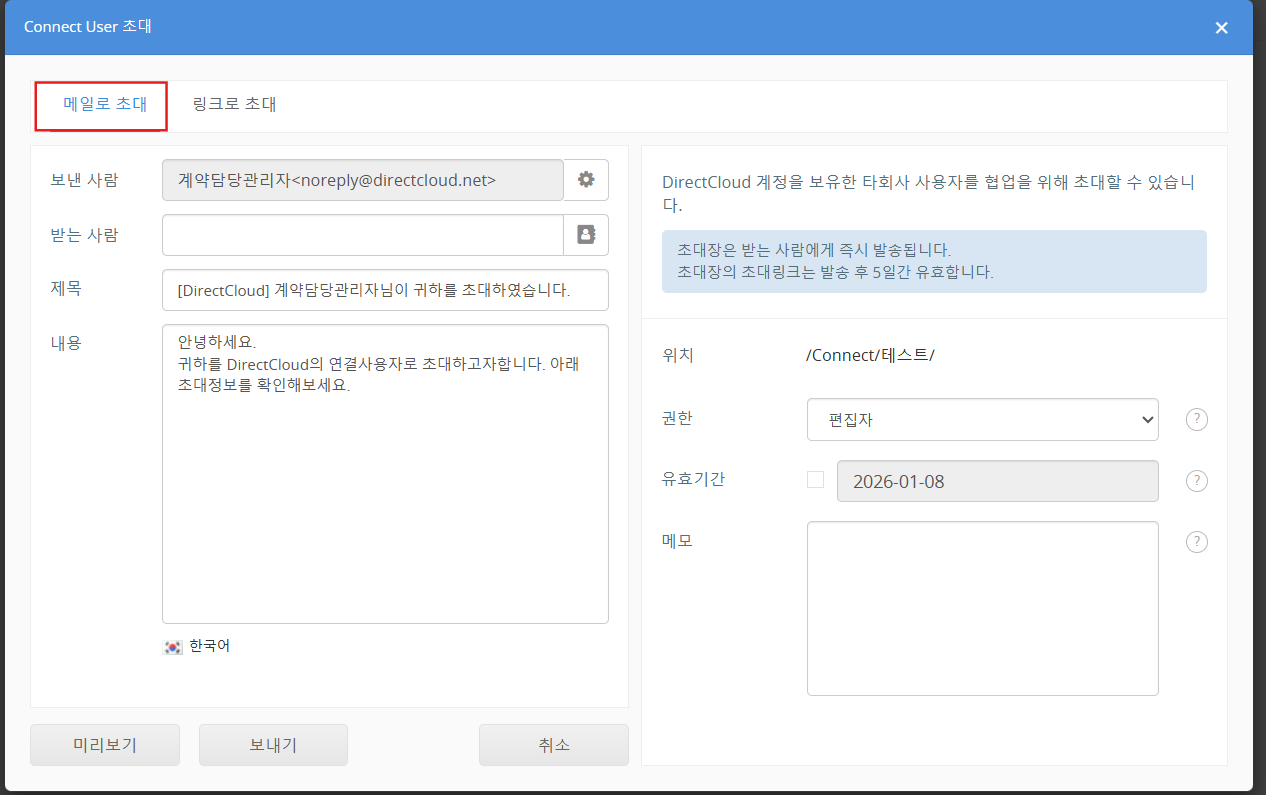Click the 취소 button
The image size is (1266, 795).
(553, 745)
